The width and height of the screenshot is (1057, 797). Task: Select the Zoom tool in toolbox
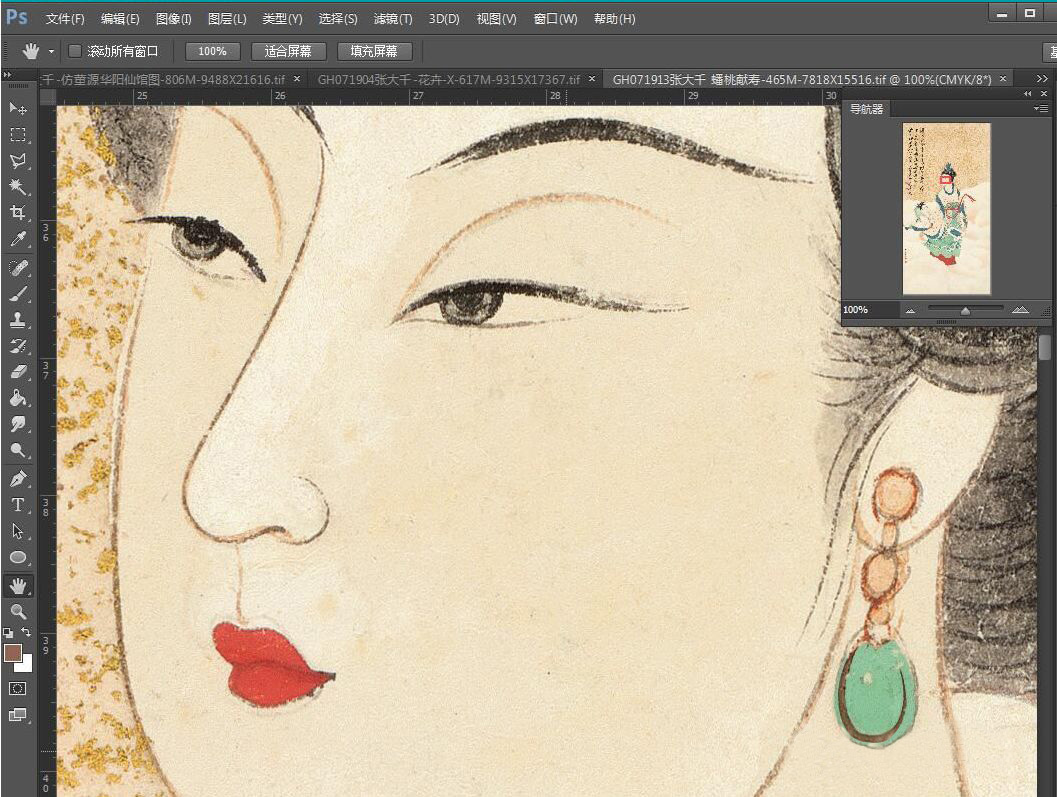pyautogui.click(x=18, y=612)
